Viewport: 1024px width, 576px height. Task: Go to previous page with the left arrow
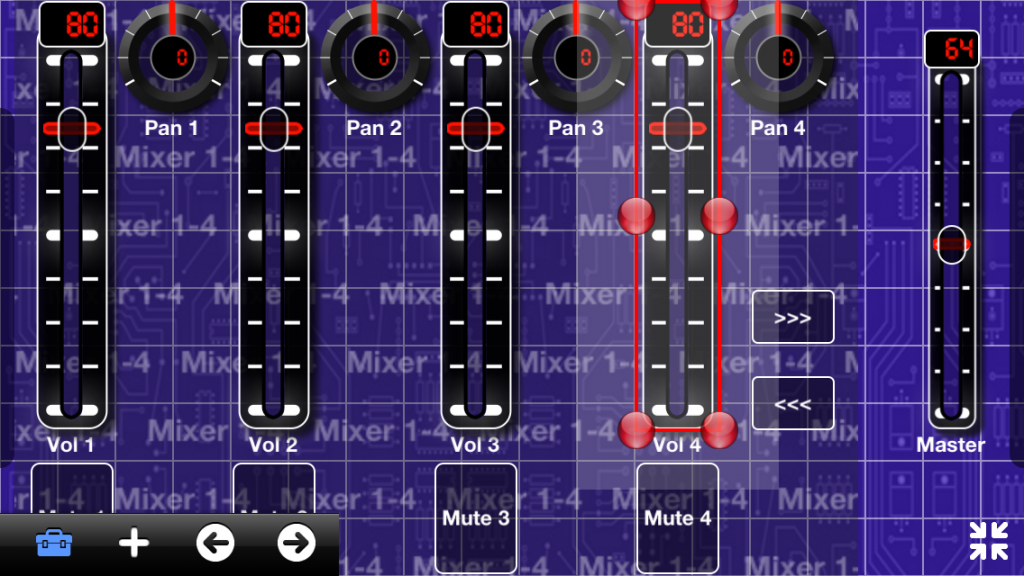pos(215,543)
